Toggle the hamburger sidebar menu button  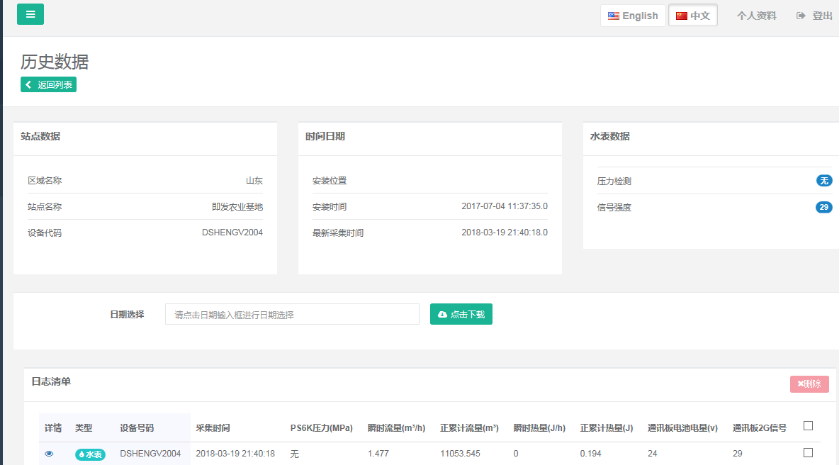pos(30,15)
